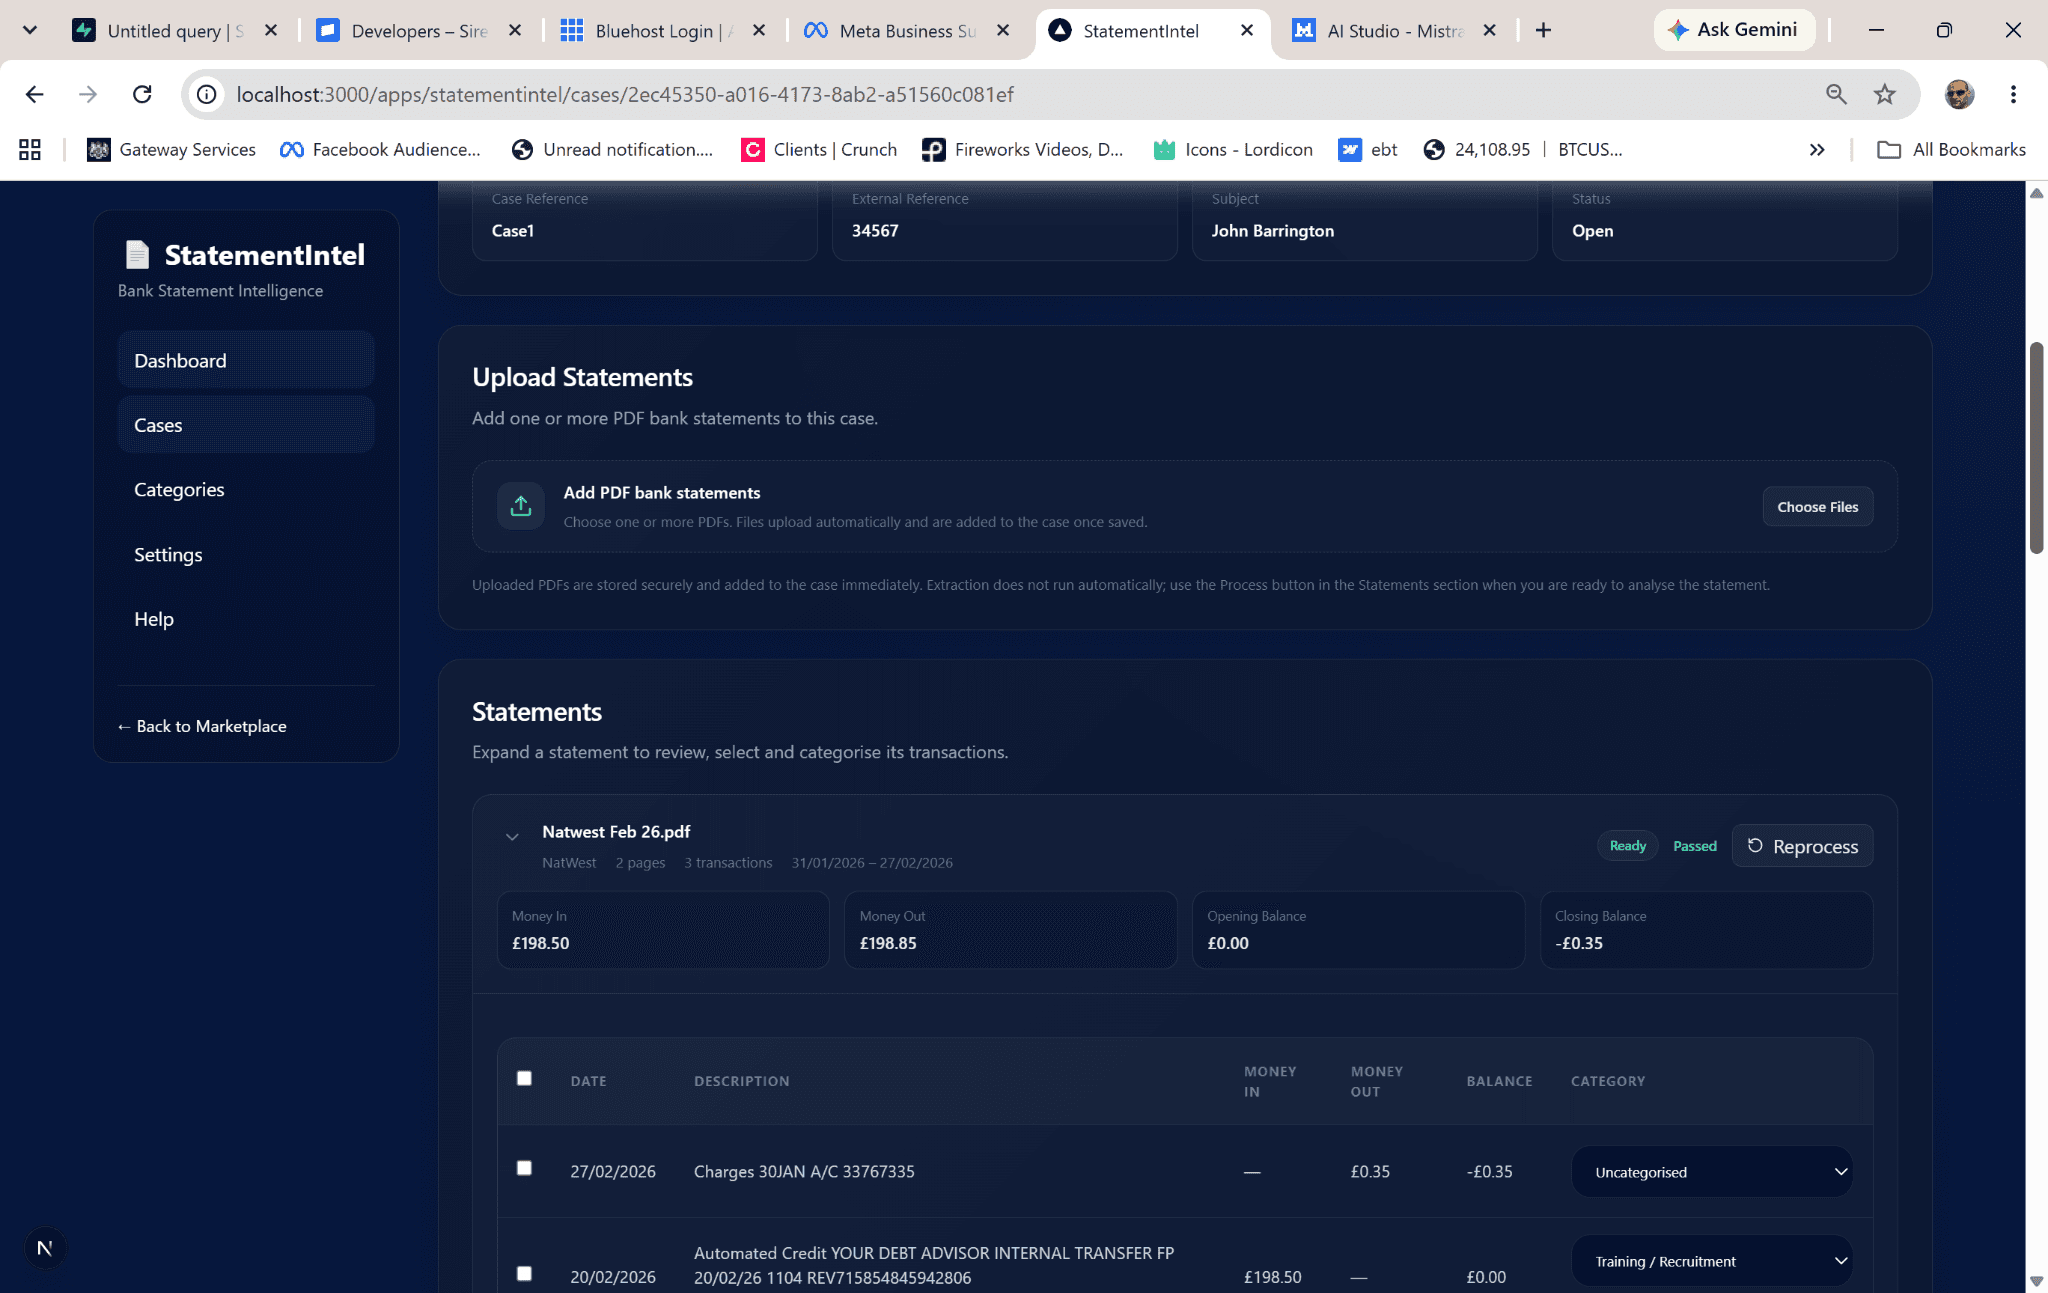The image size is (2048, 1293).
Task: Click the scrollbar down arrow
Action: click(x=2036, y=1281)
